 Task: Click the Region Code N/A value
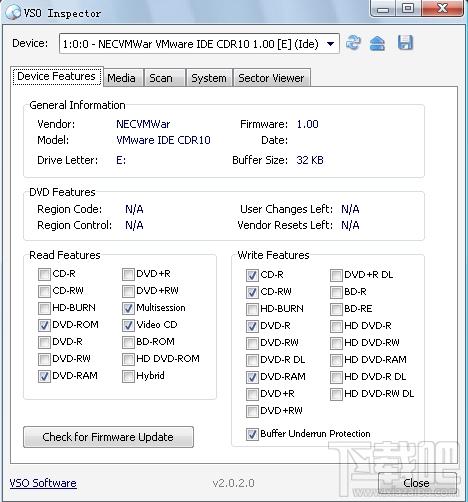point(134,209)
